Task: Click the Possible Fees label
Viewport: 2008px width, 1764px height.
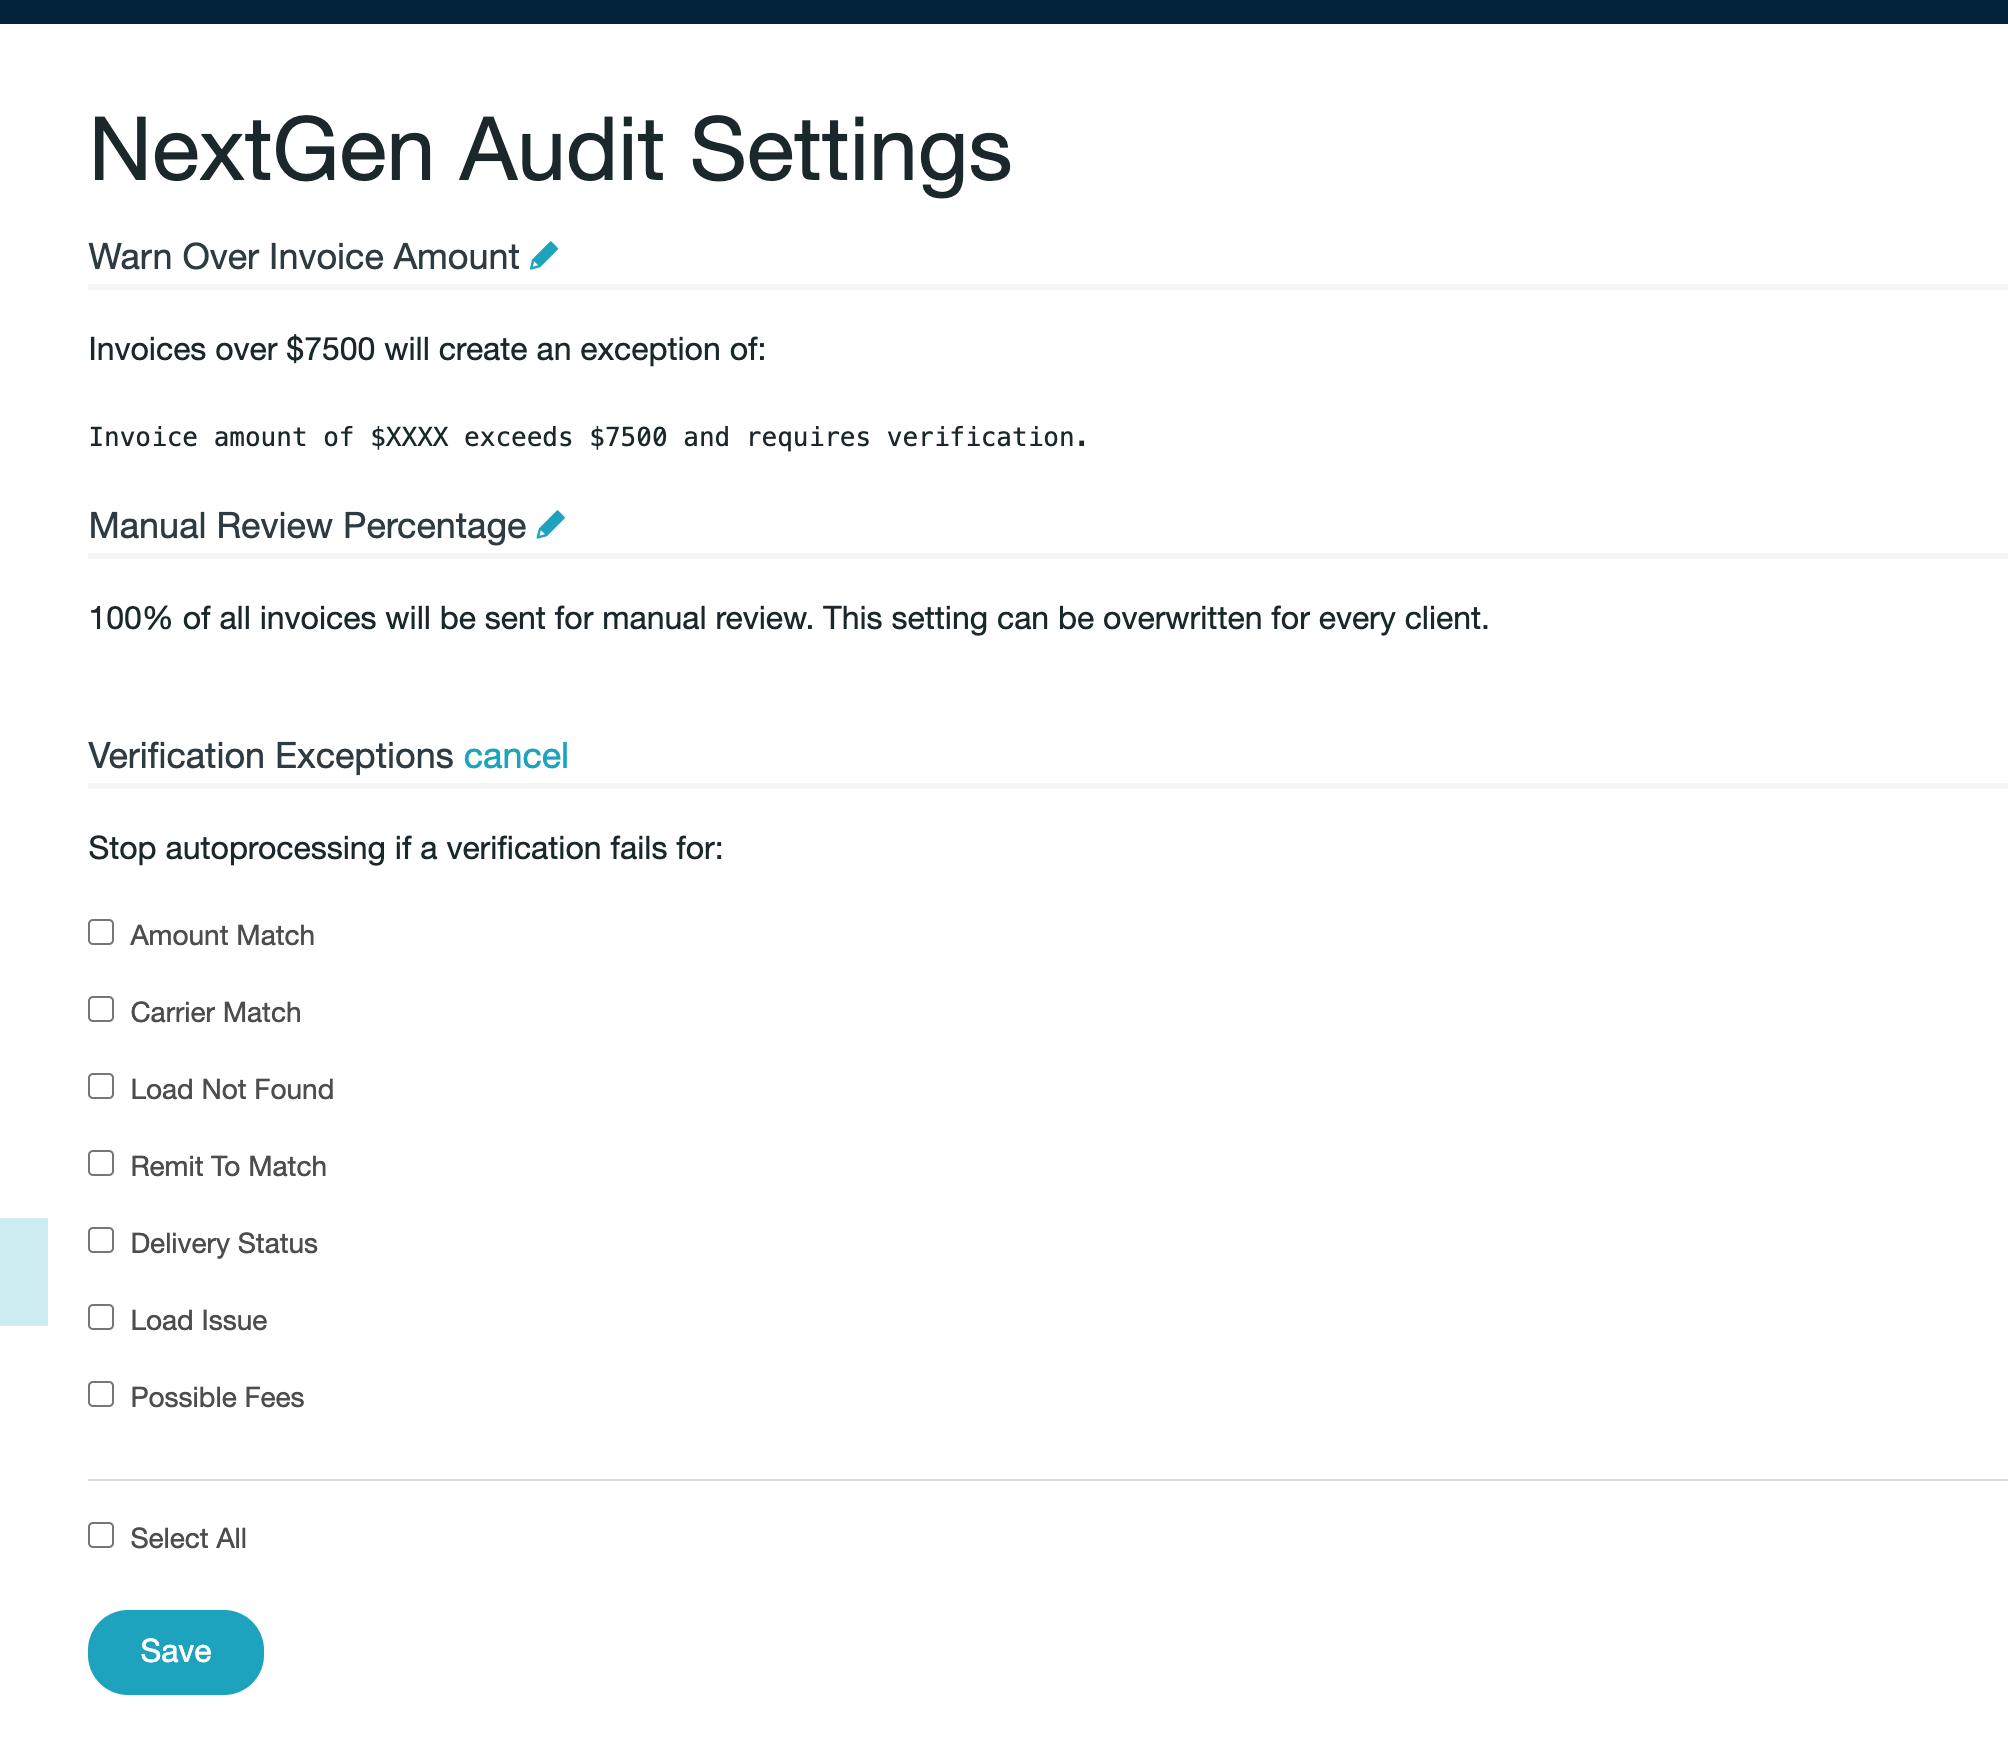Action: point(217,1397)
